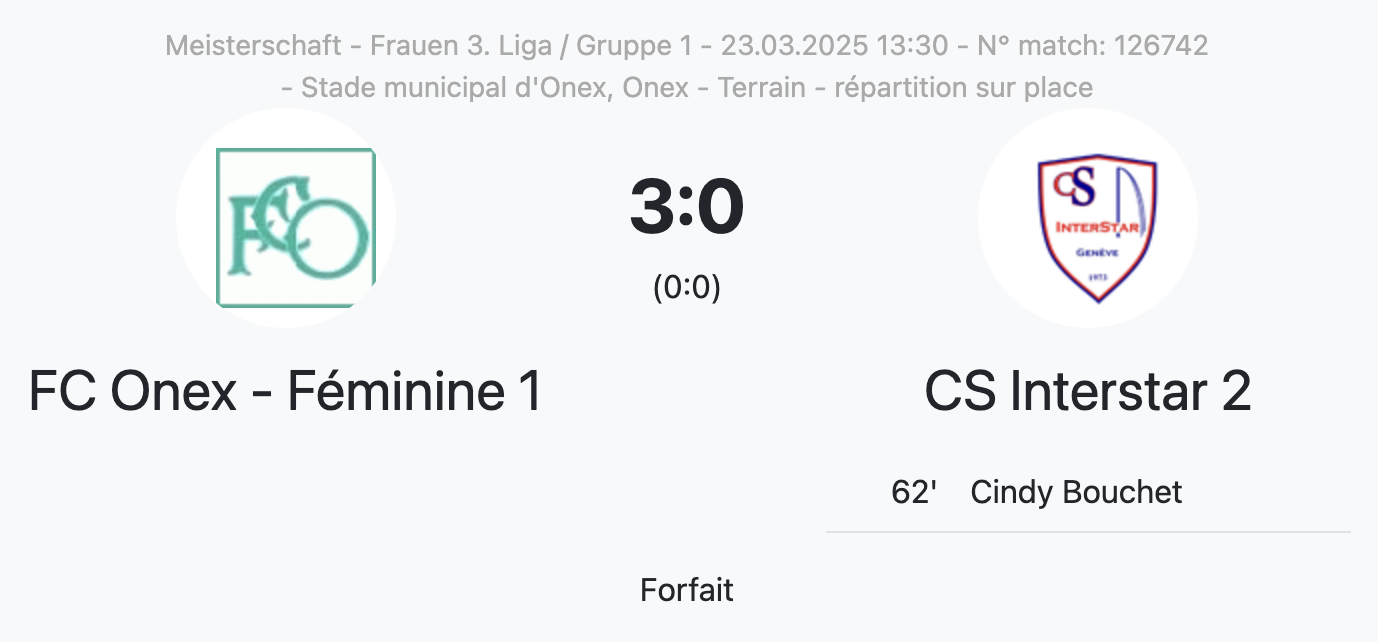1378x642 pixels.
Task: Click the Forfait label
Action: tap(687, 590)
